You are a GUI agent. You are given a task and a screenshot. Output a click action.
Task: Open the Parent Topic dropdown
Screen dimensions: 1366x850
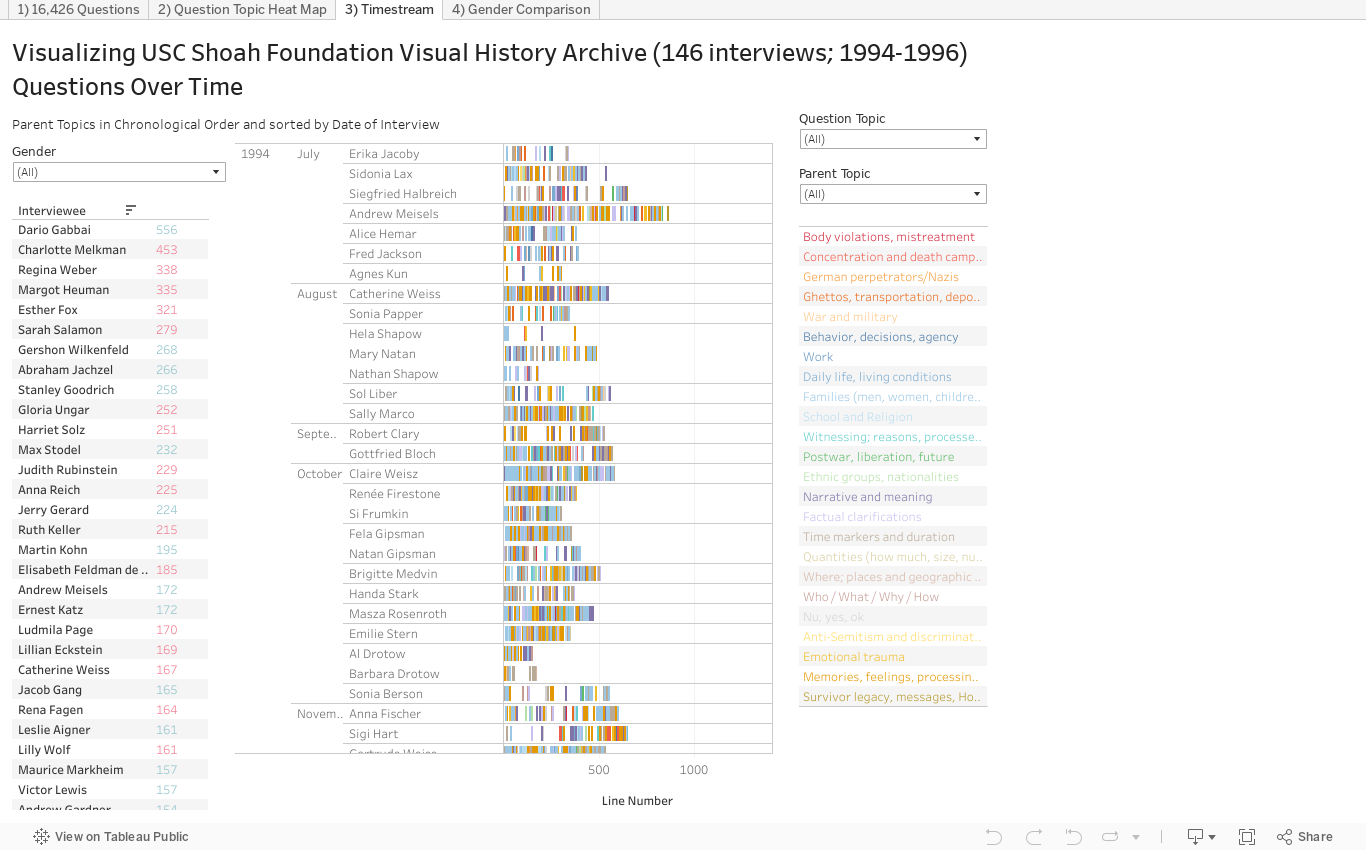tap(893, 194)
